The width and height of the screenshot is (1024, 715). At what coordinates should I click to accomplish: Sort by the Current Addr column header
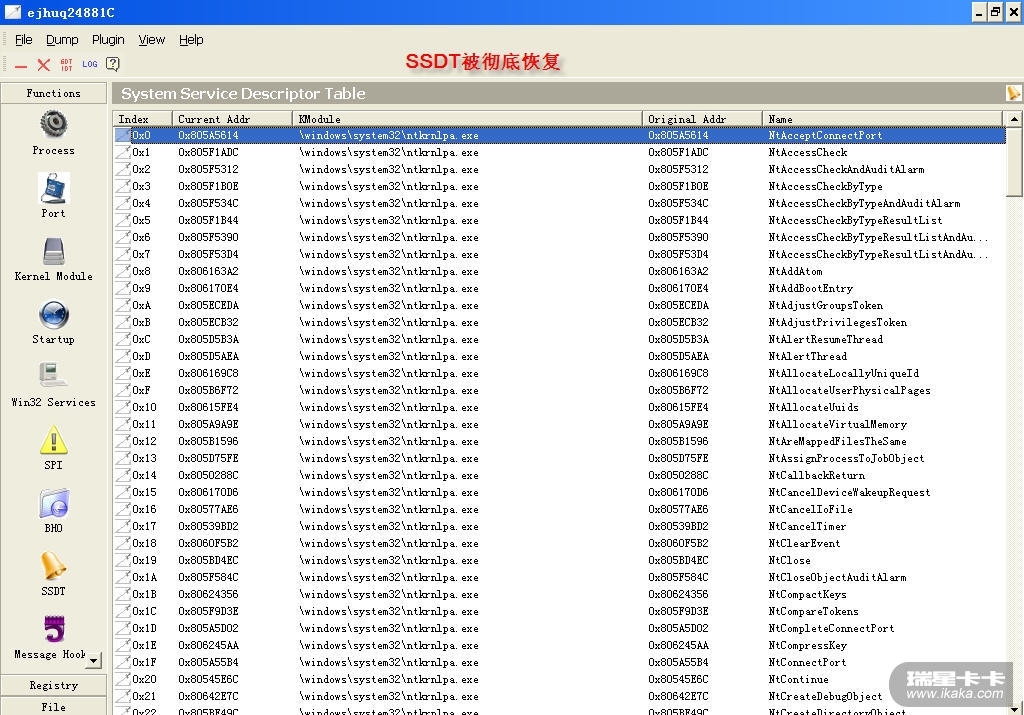pos(232,119)
